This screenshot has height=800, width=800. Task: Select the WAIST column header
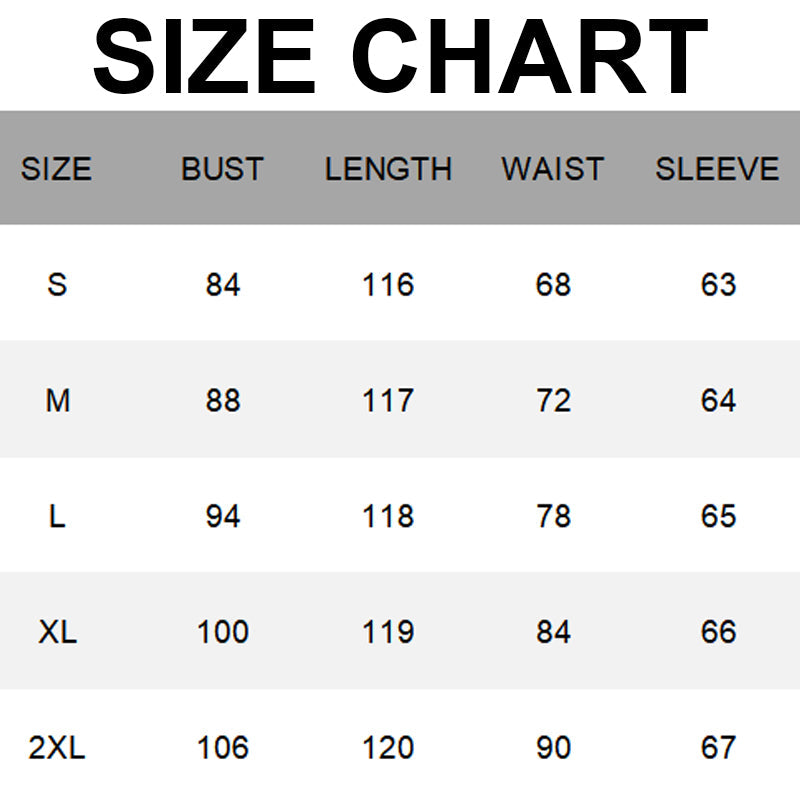(553, 169)
